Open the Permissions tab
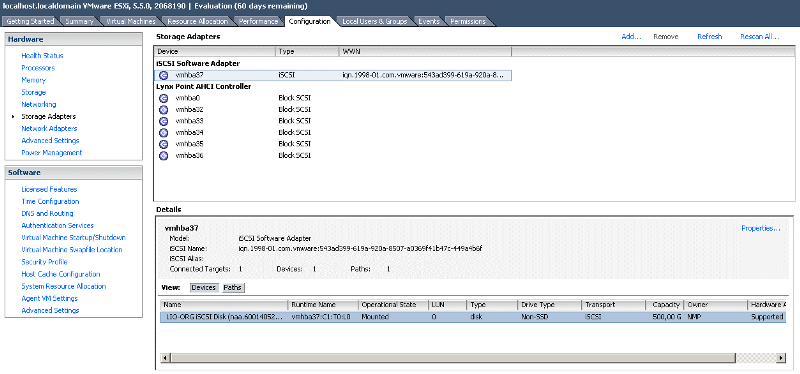 coord(468,21)
